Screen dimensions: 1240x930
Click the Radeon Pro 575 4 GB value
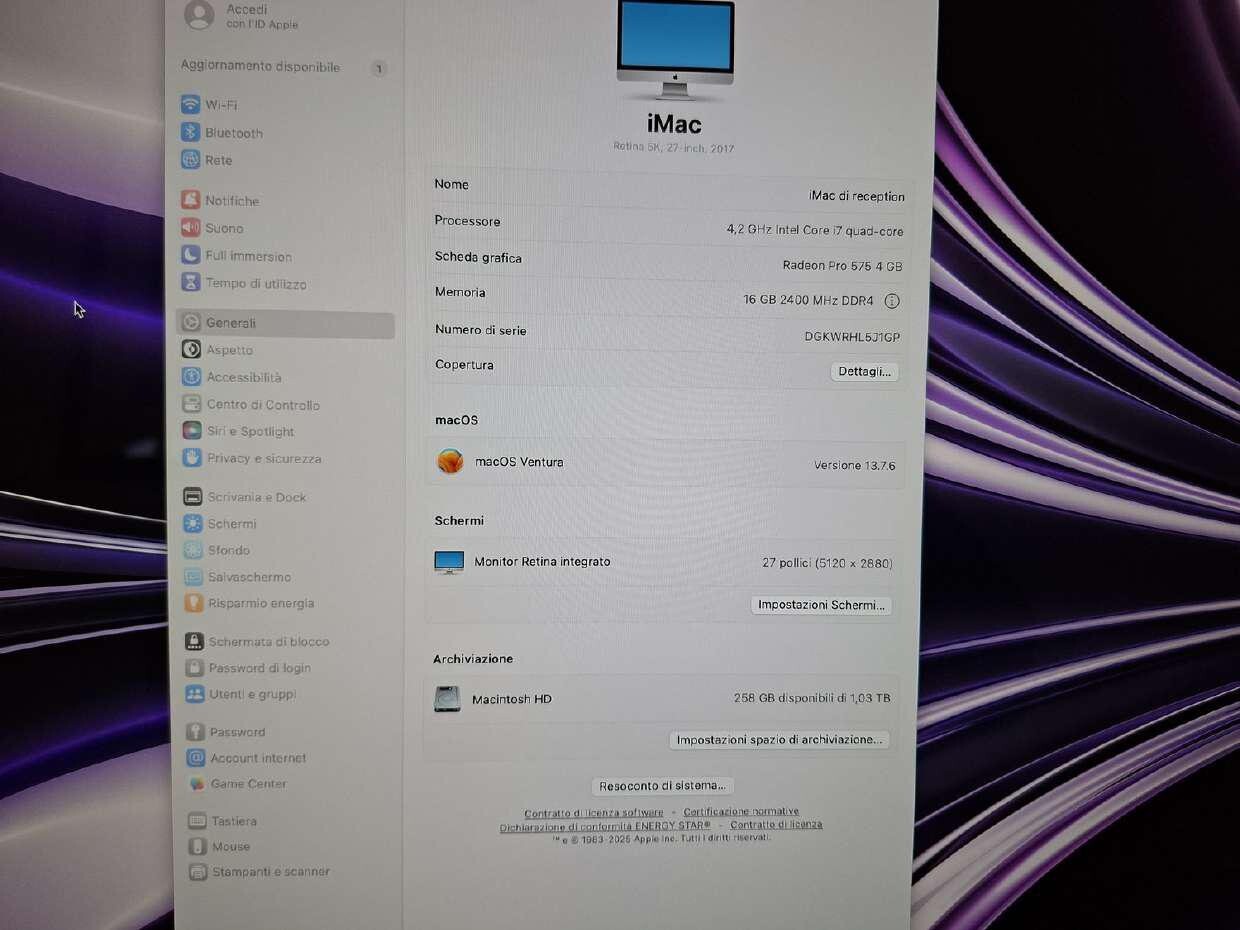(x=842, y=266)
